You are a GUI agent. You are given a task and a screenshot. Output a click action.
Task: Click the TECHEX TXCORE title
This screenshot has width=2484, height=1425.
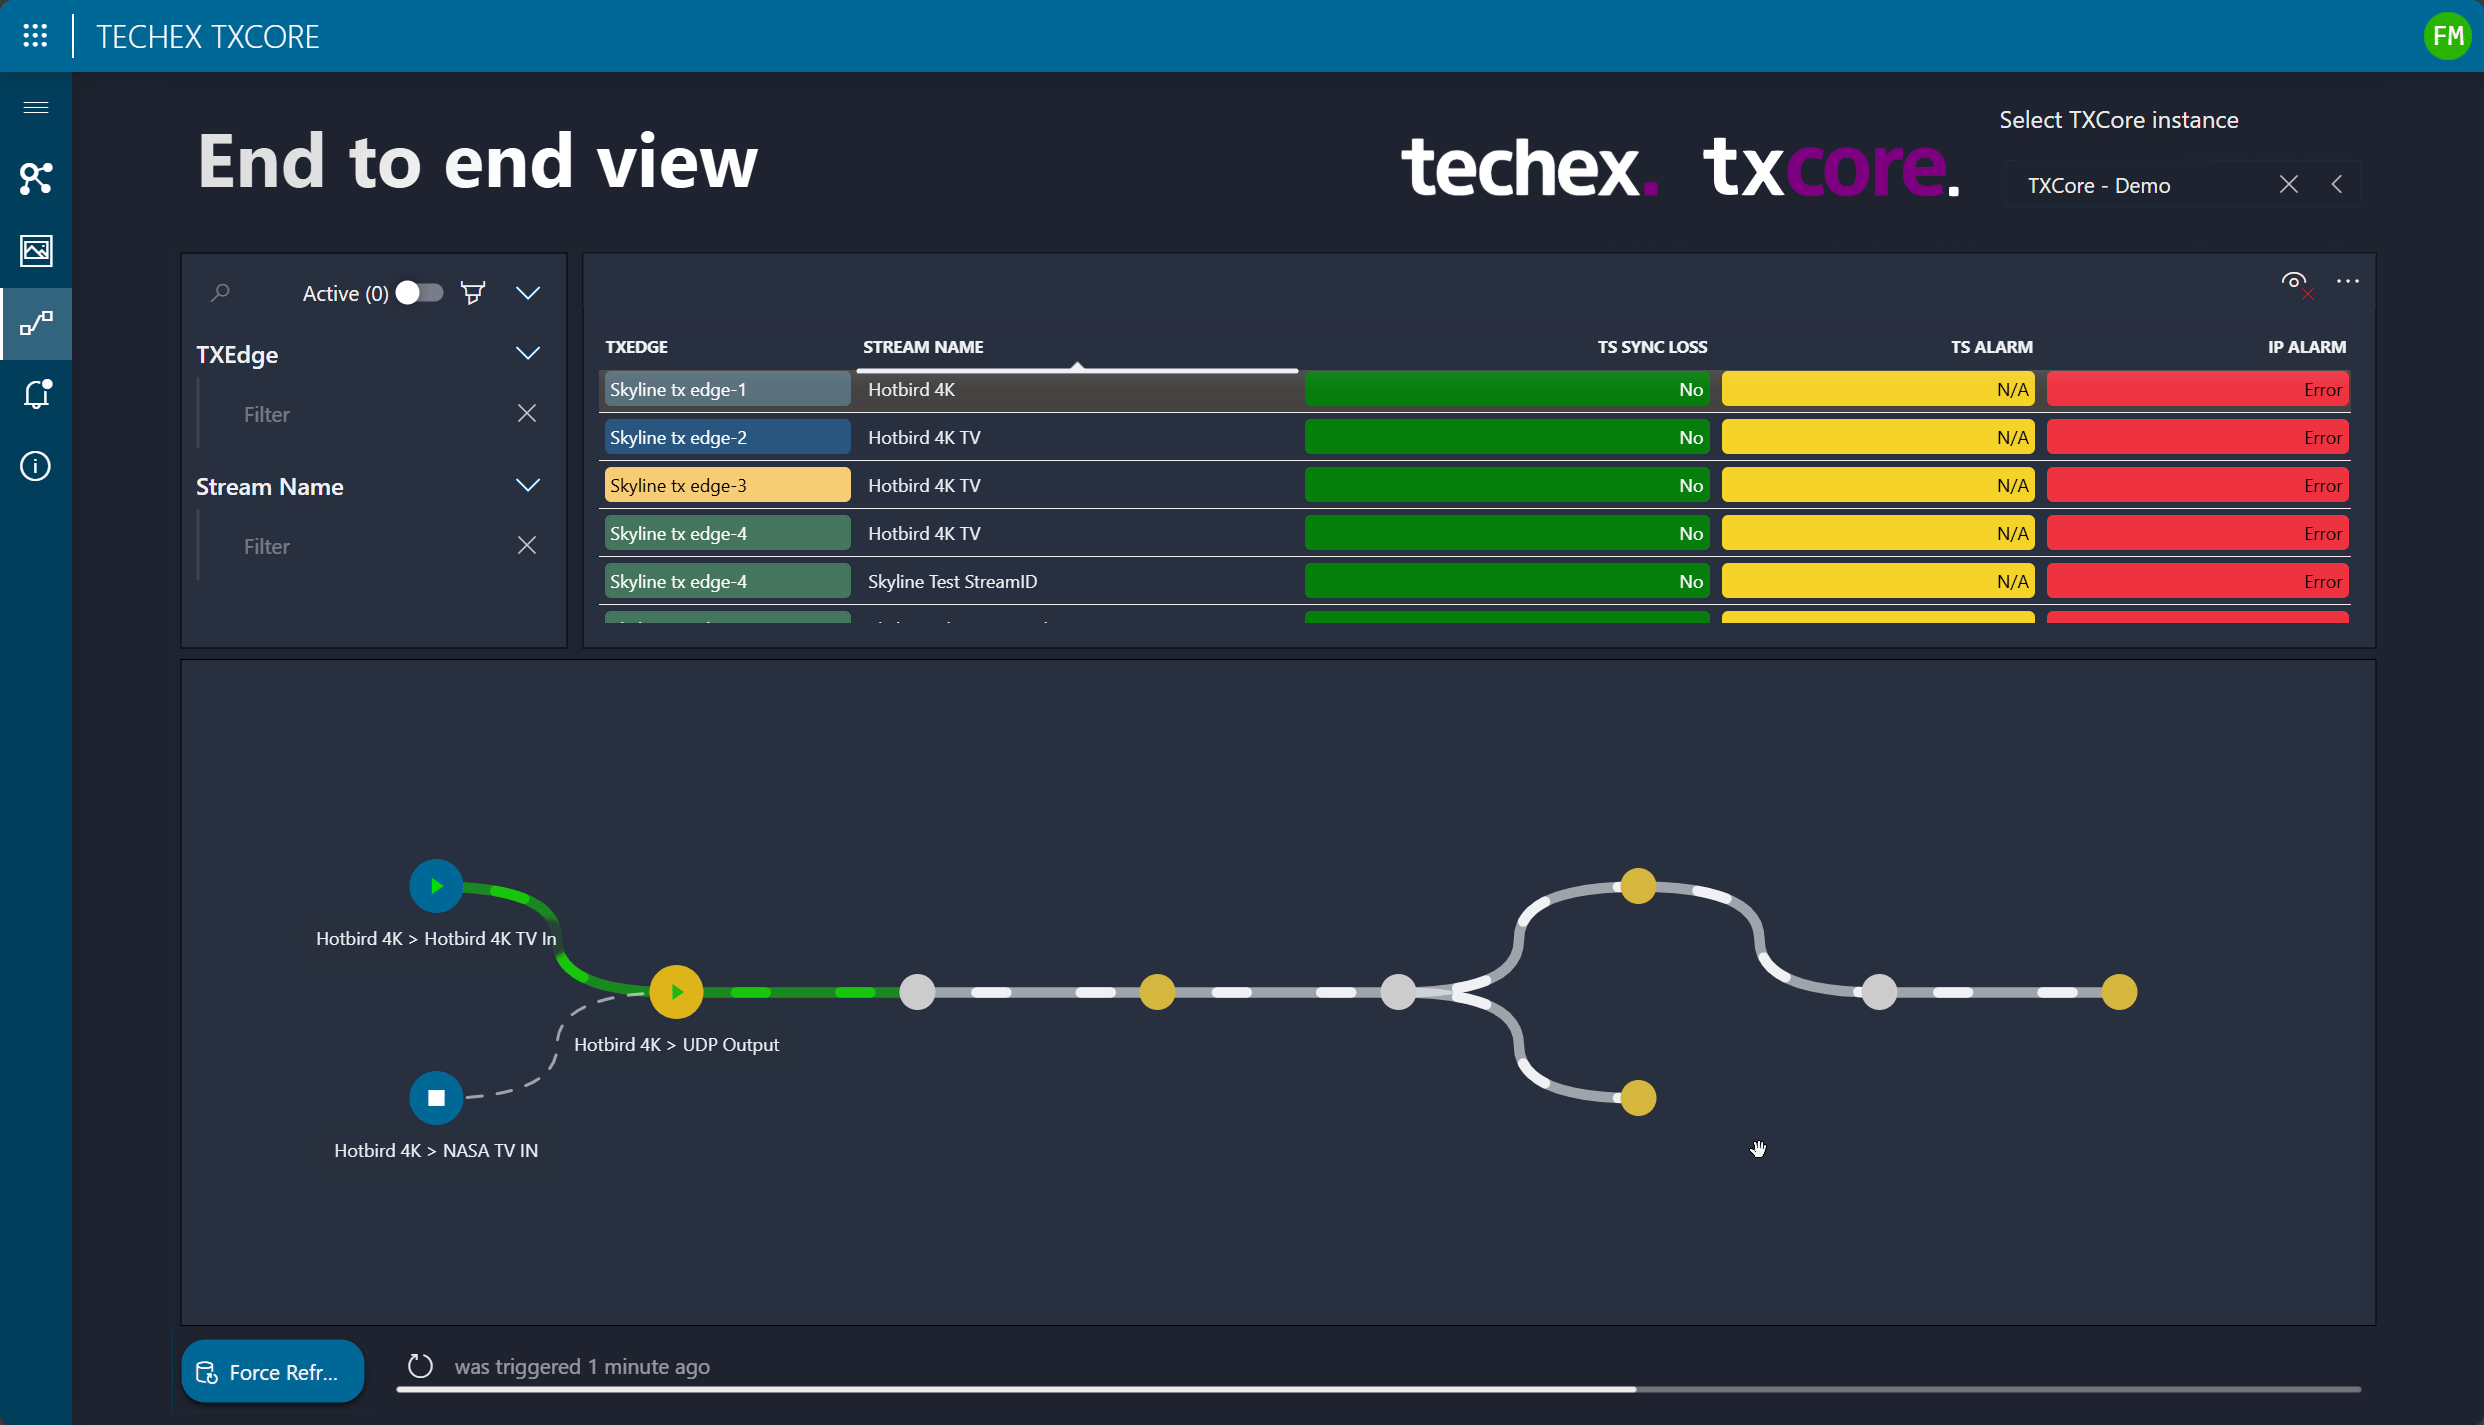208,37
